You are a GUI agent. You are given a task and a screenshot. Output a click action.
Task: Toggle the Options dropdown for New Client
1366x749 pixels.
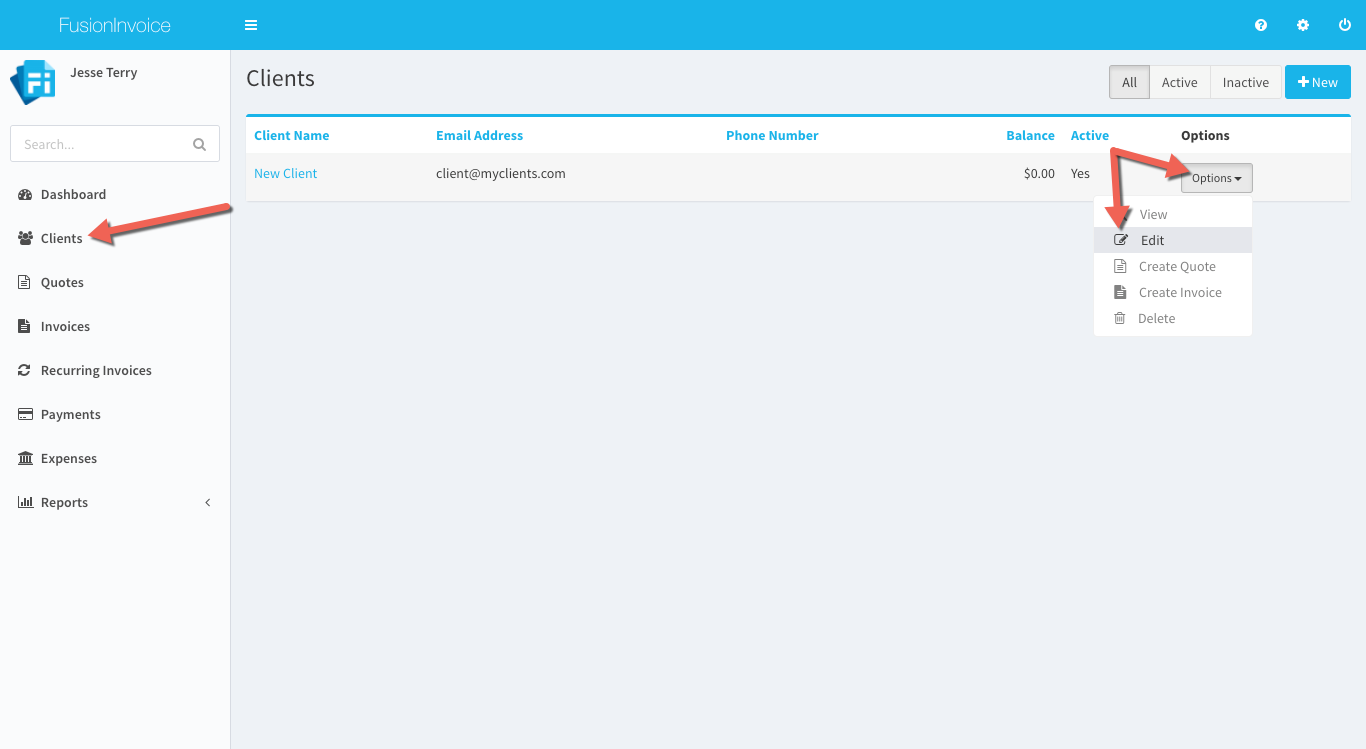tap(1216, 178)
